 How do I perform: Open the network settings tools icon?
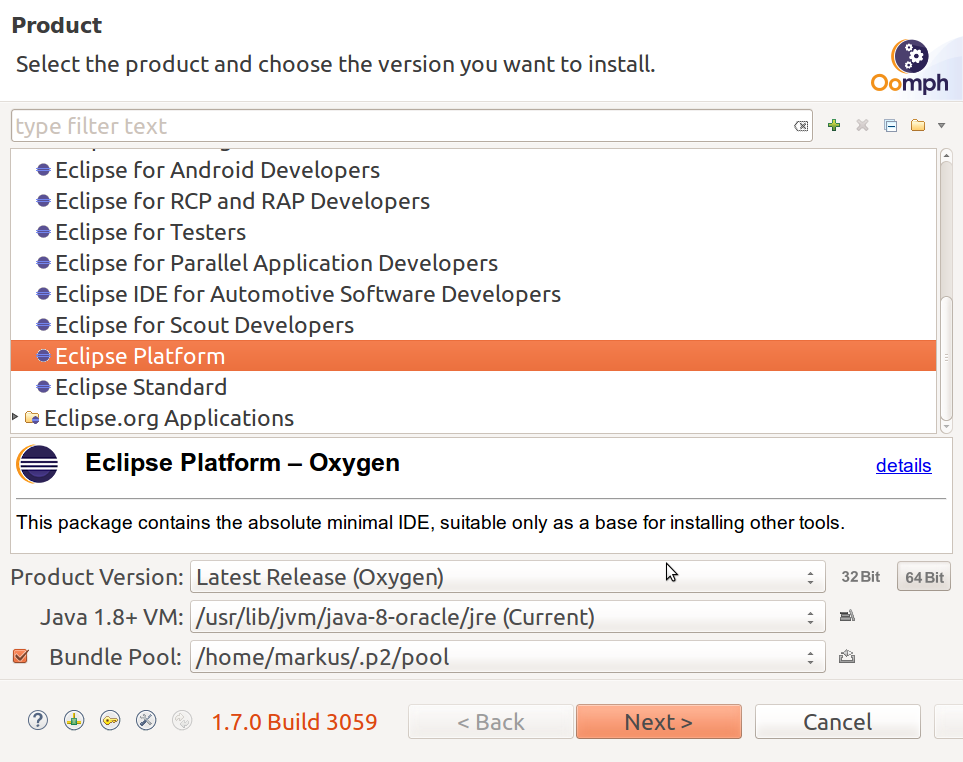click(x=146, y=720)
